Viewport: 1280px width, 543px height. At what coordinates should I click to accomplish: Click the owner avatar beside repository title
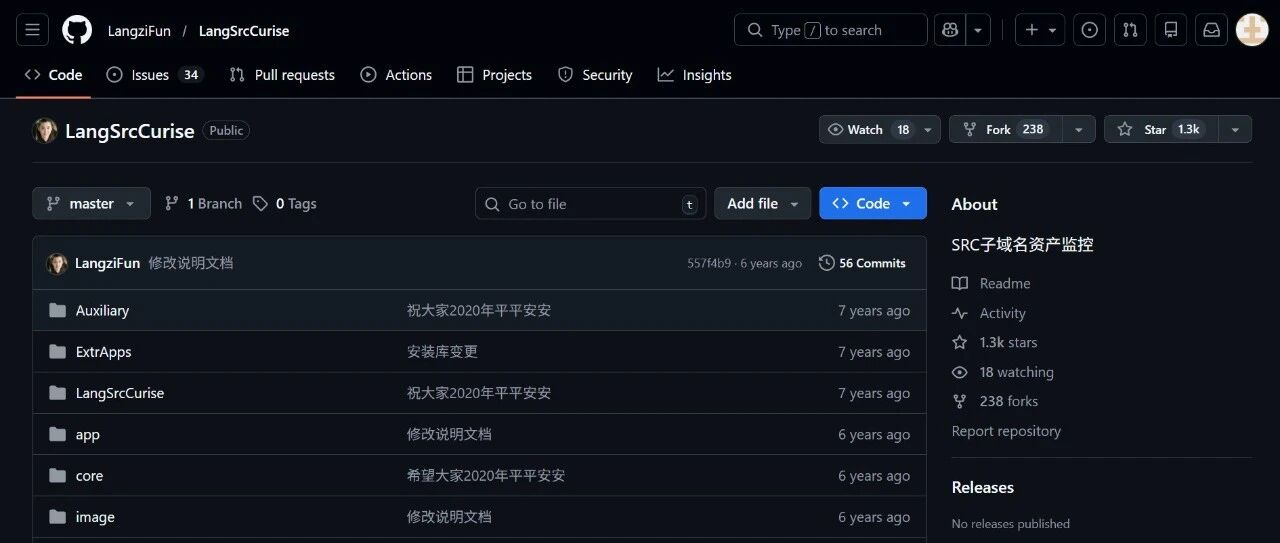point(45,130)
